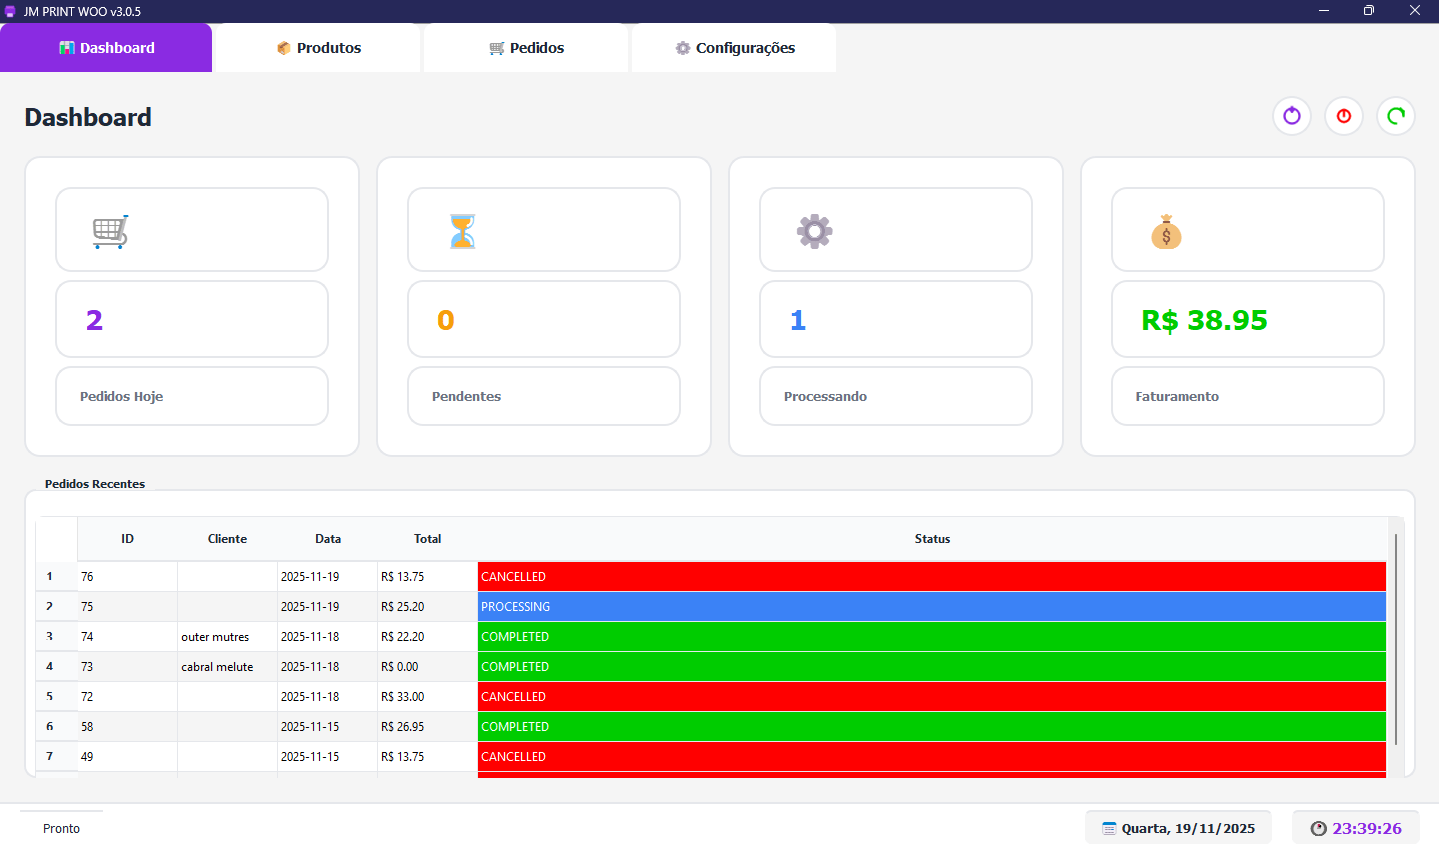
Task: Switch to the Produtos tab
Action: point(318,48)
